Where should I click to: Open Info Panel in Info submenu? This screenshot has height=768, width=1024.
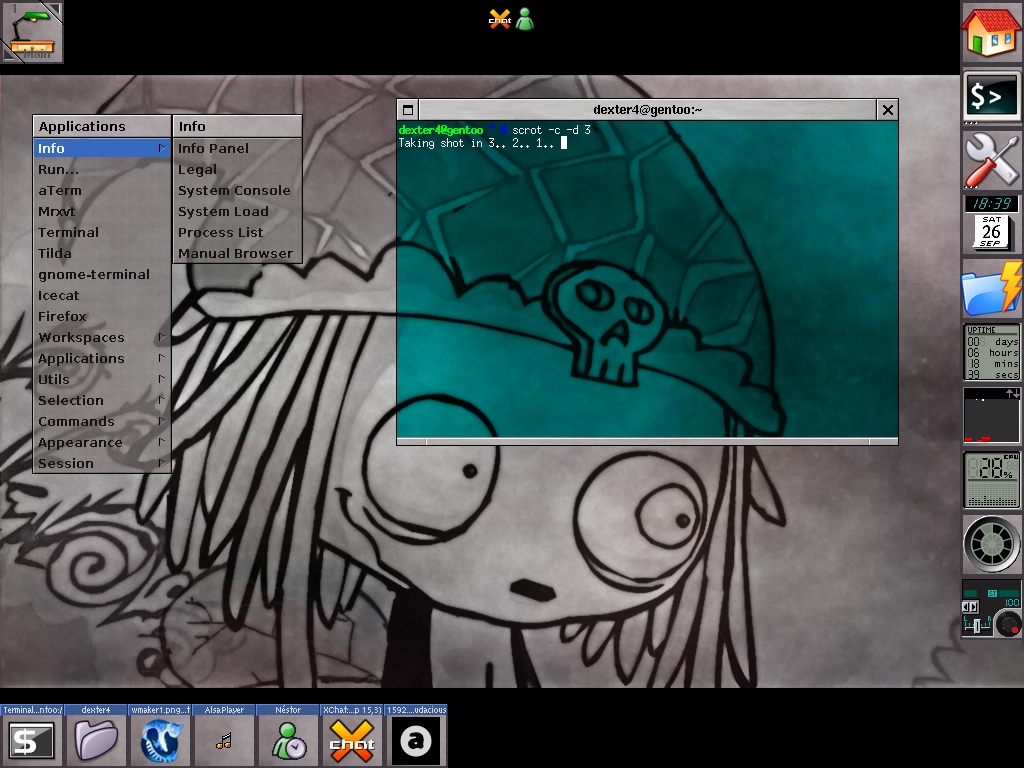238,148
